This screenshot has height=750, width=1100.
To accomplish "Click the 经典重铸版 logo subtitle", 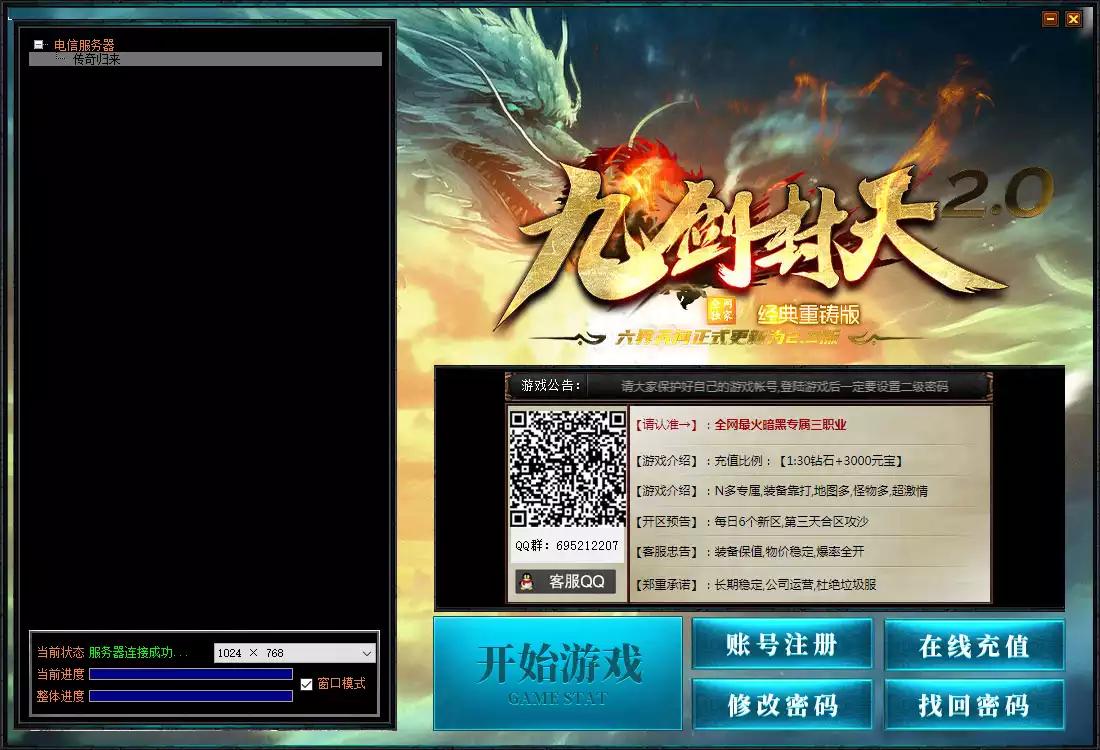I will click(x=809, y=314).
